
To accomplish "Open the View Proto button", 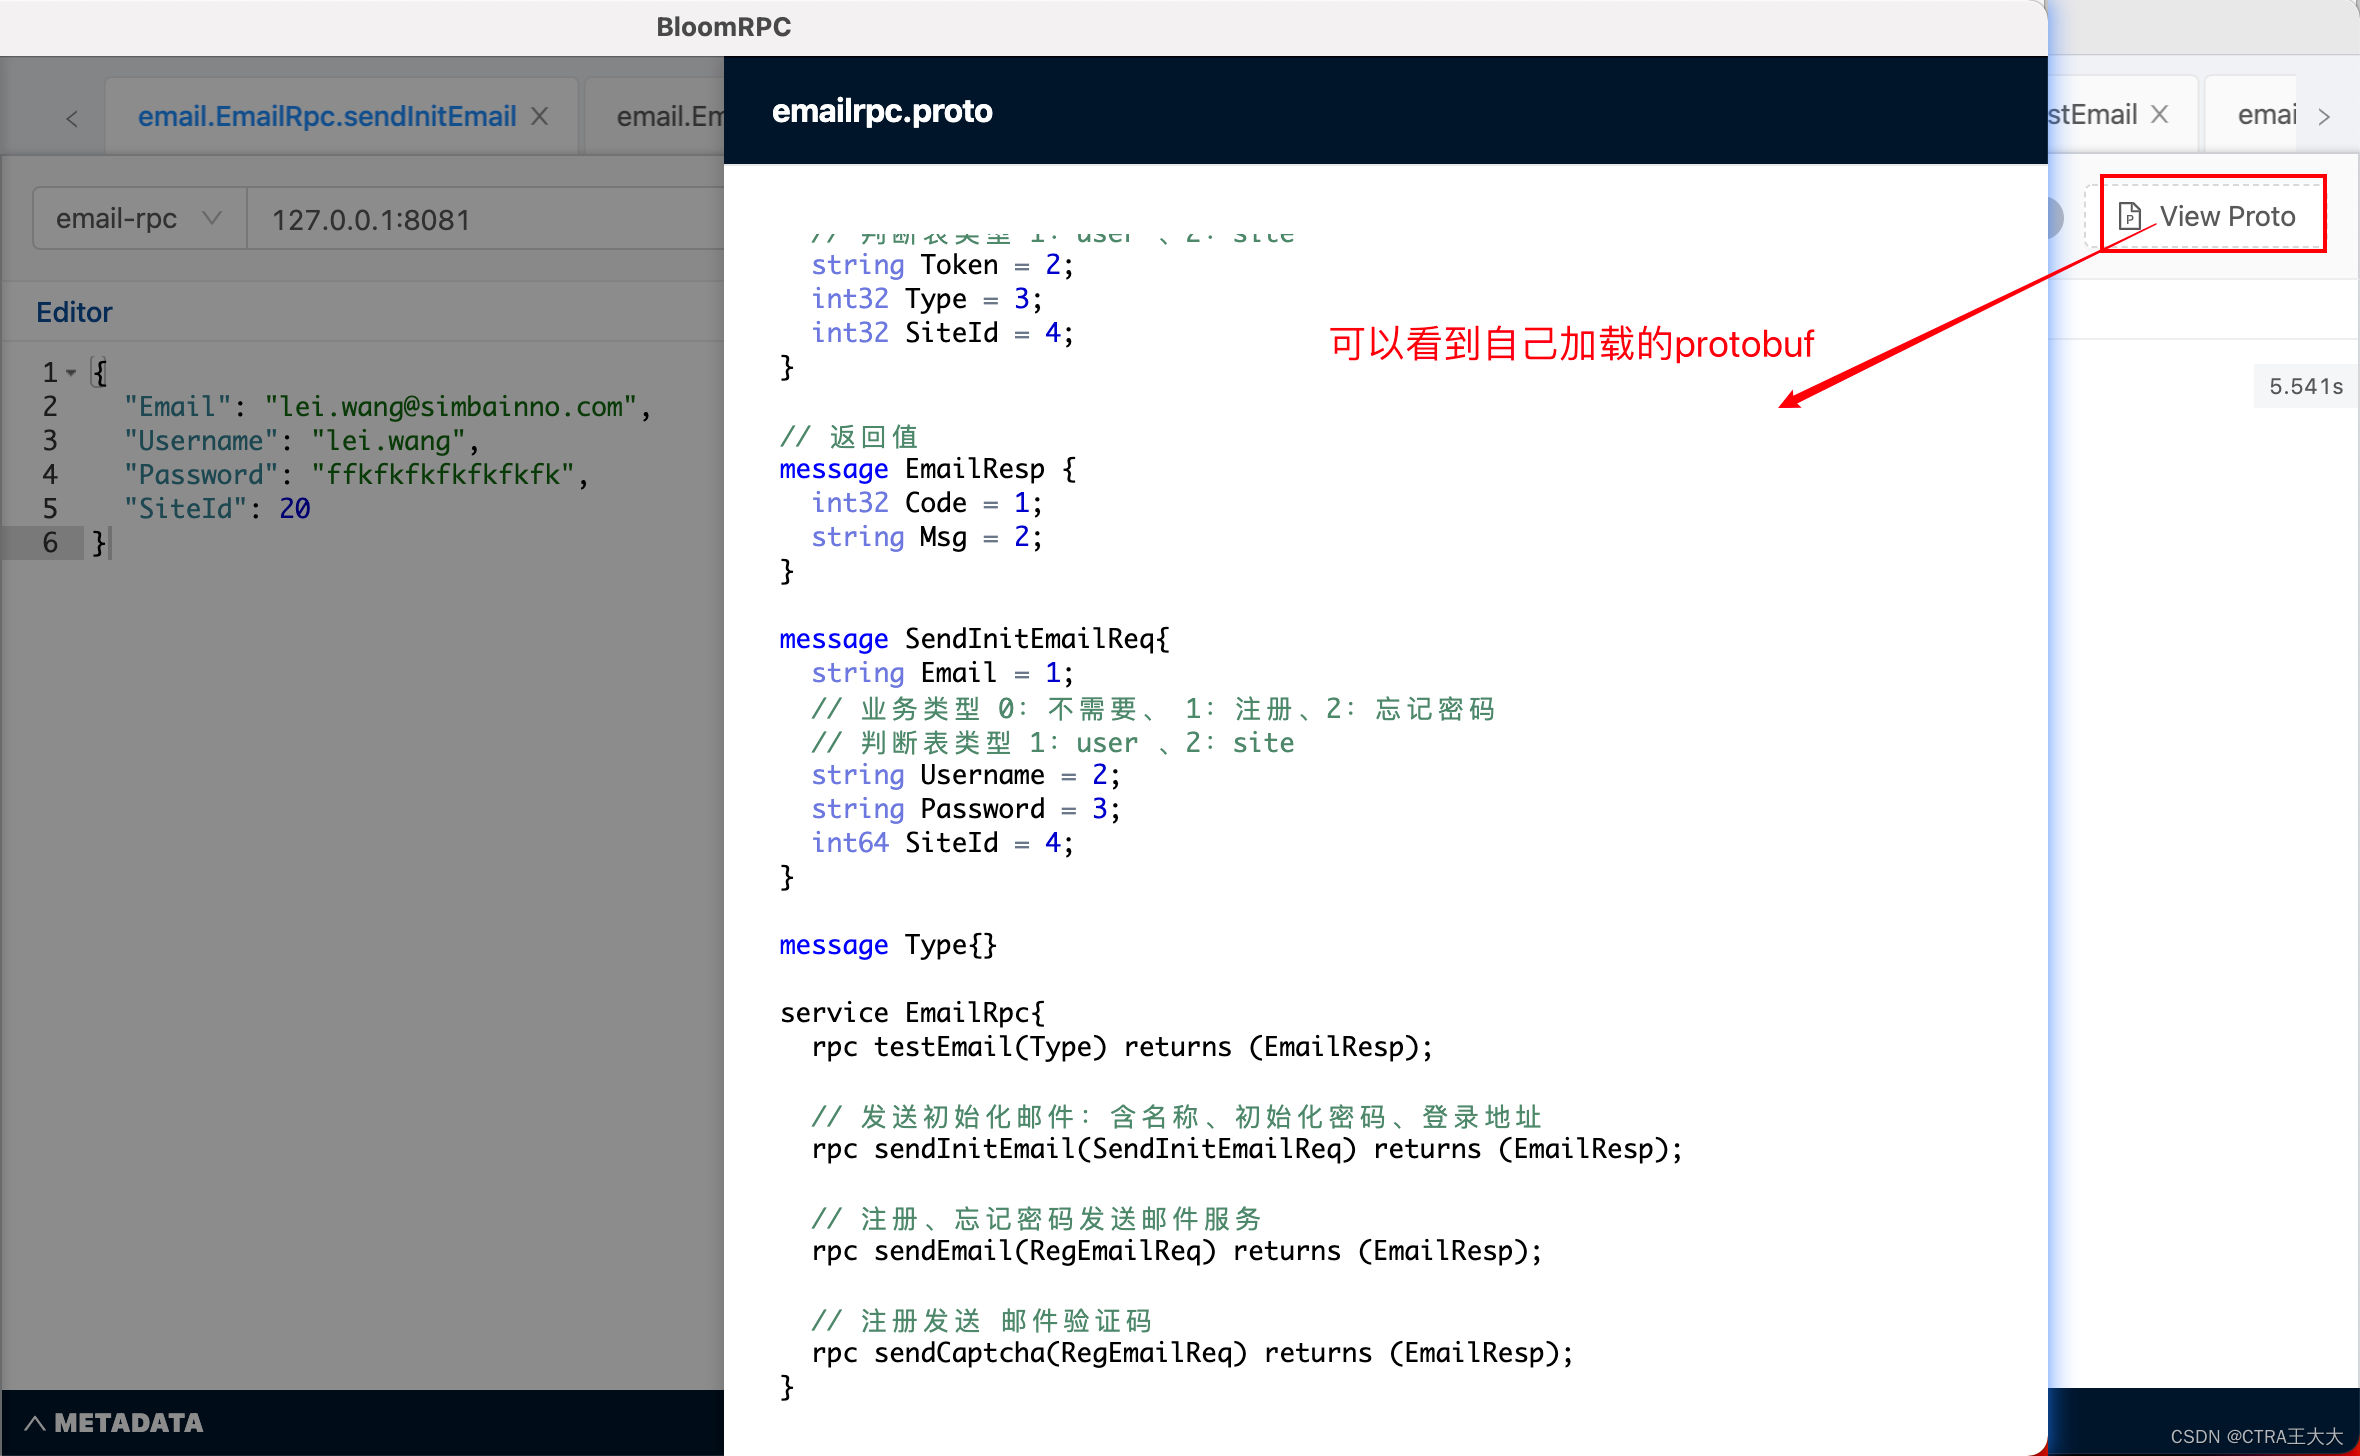I will point(2209,216).
